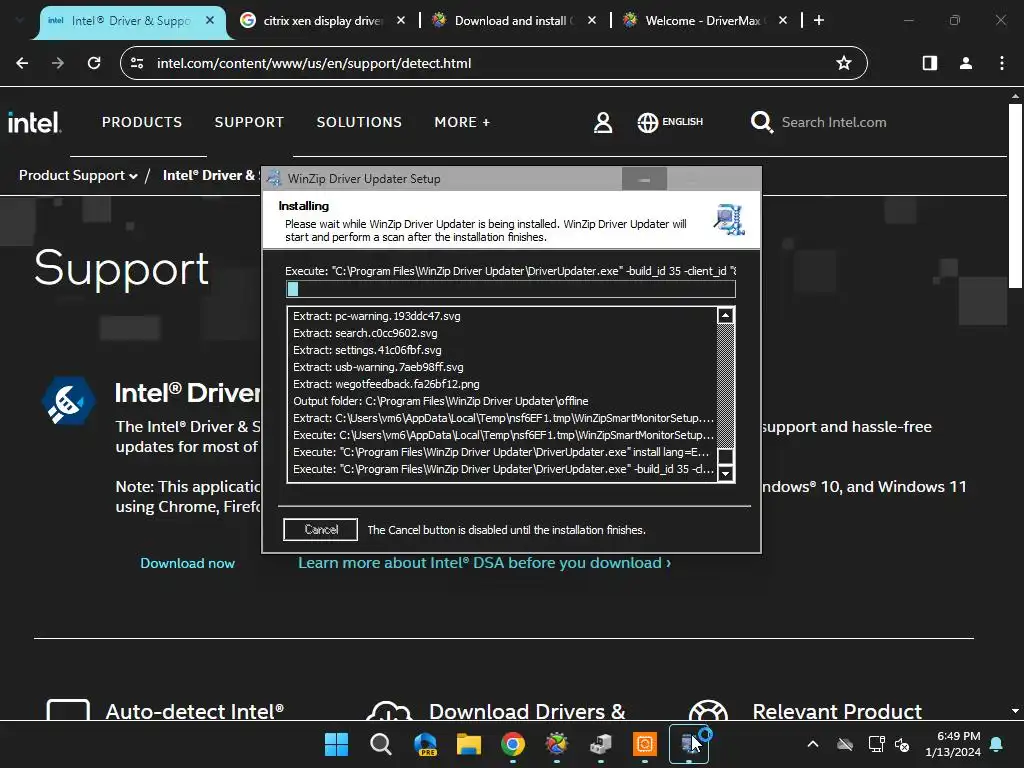The height and width of the screenshot is (768, 1024).
Task: Launch Edge PRE from the taskbar
Action: (x=425, y=744)
